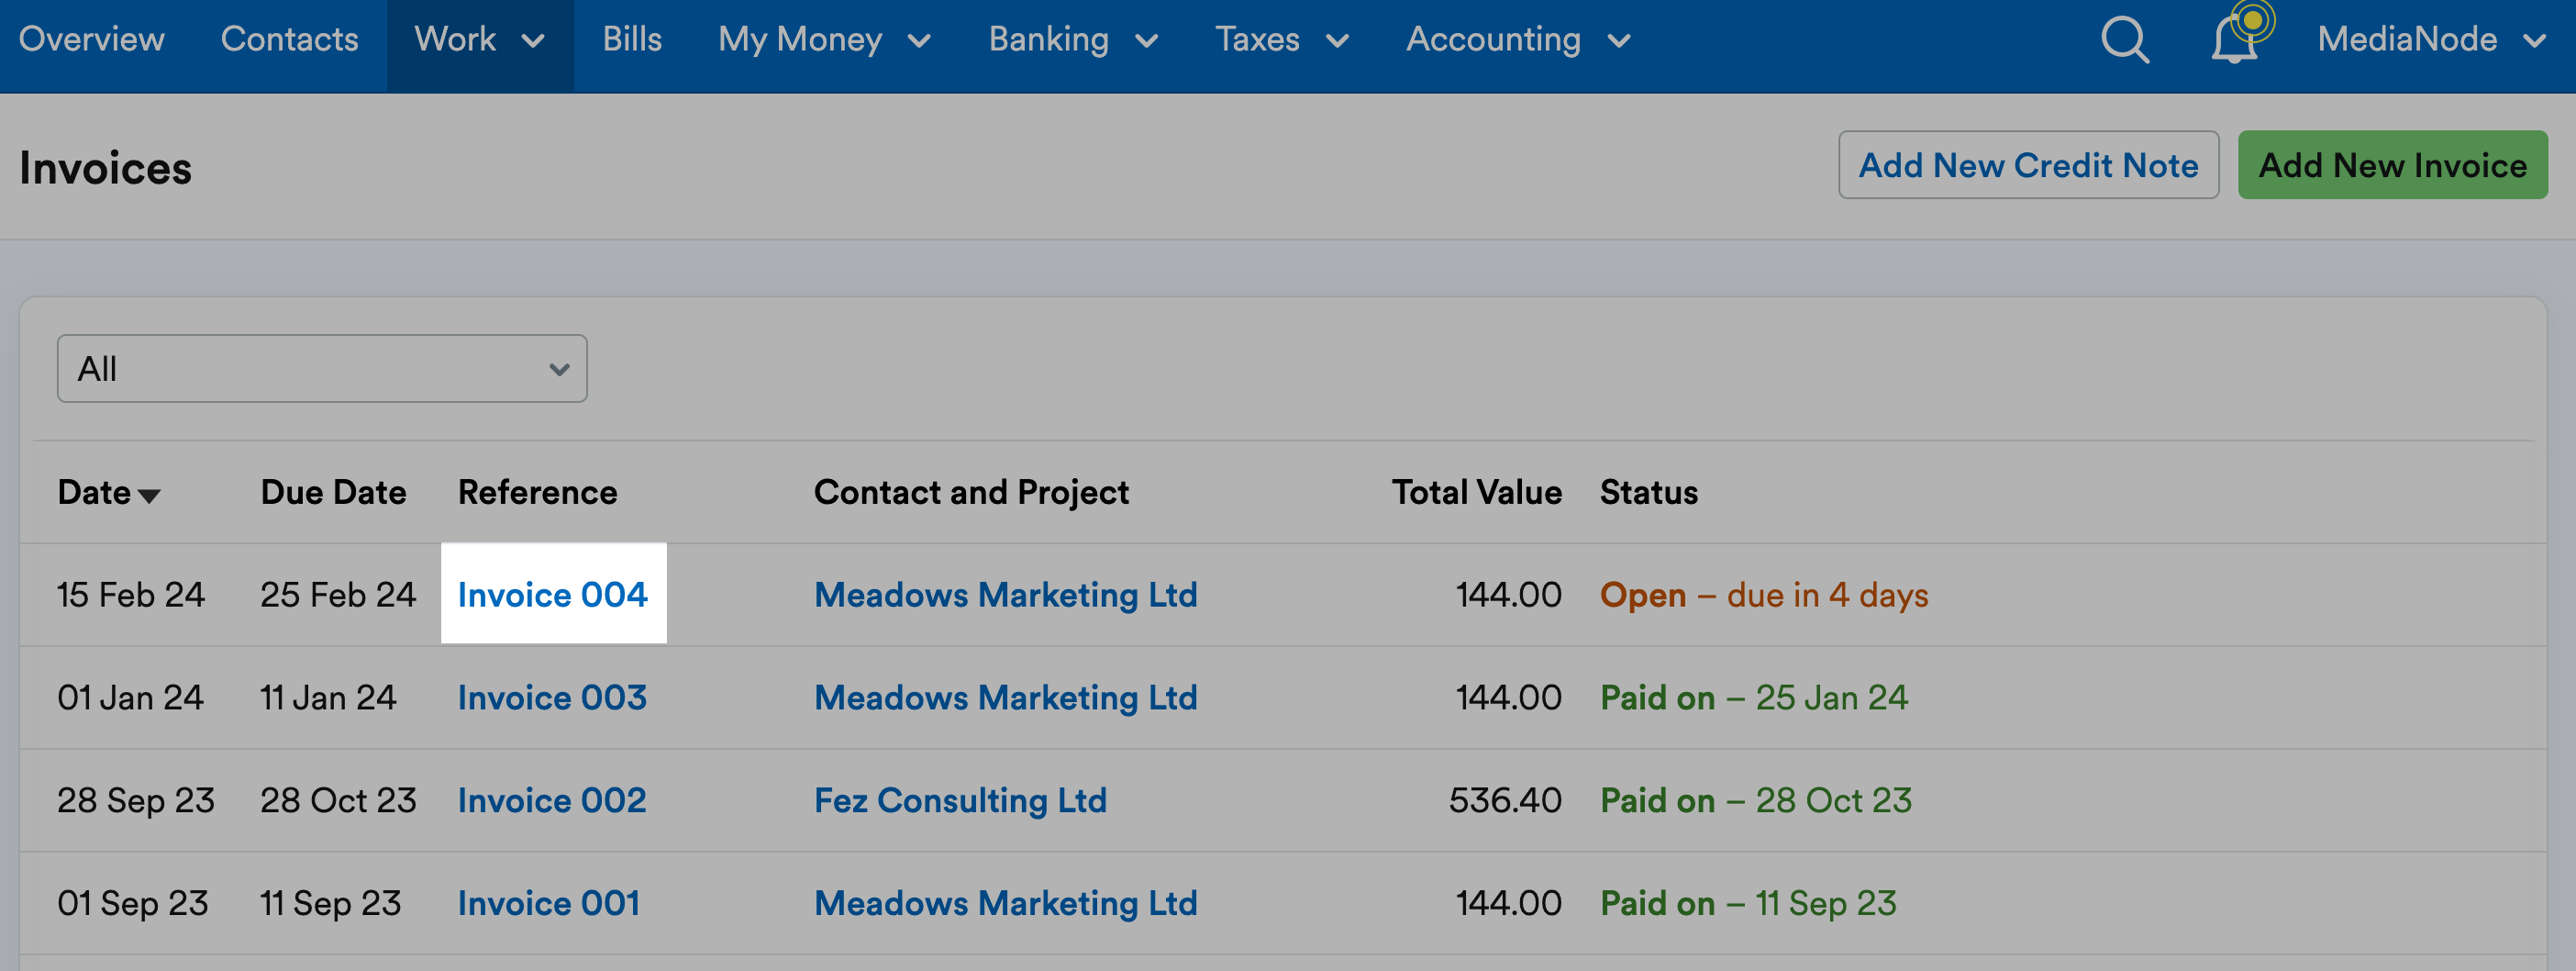Expand the My Money menu
The image size is (2576, 971).
[x=825, y=40]
